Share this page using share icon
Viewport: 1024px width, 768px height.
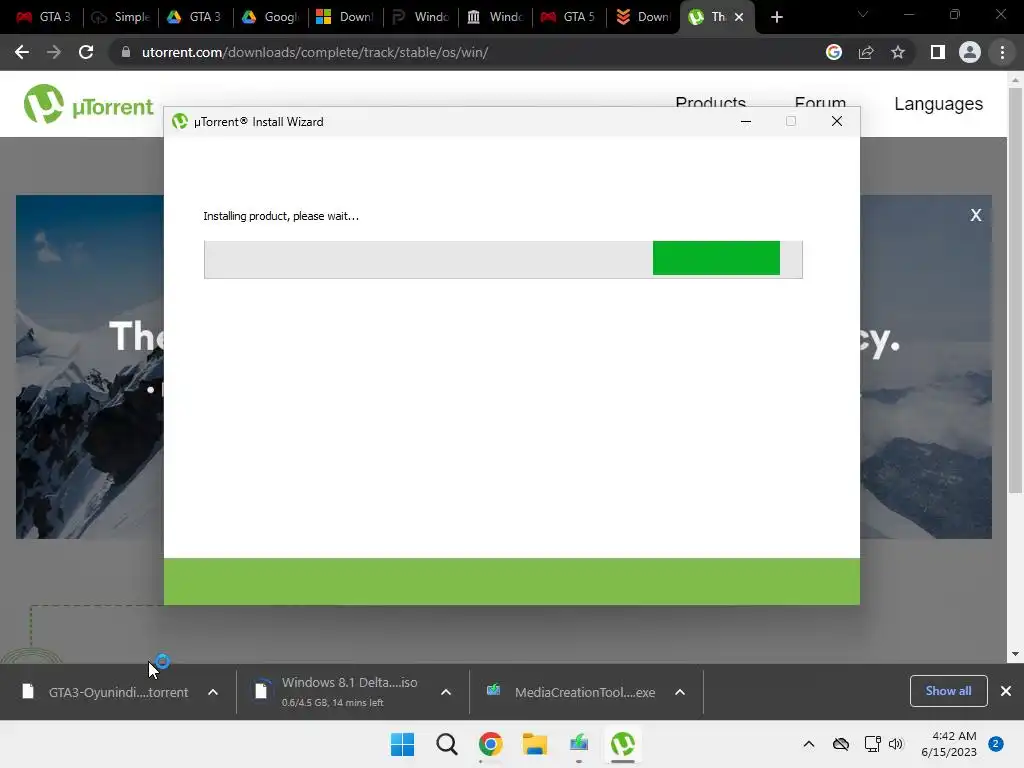coord(866,52)
